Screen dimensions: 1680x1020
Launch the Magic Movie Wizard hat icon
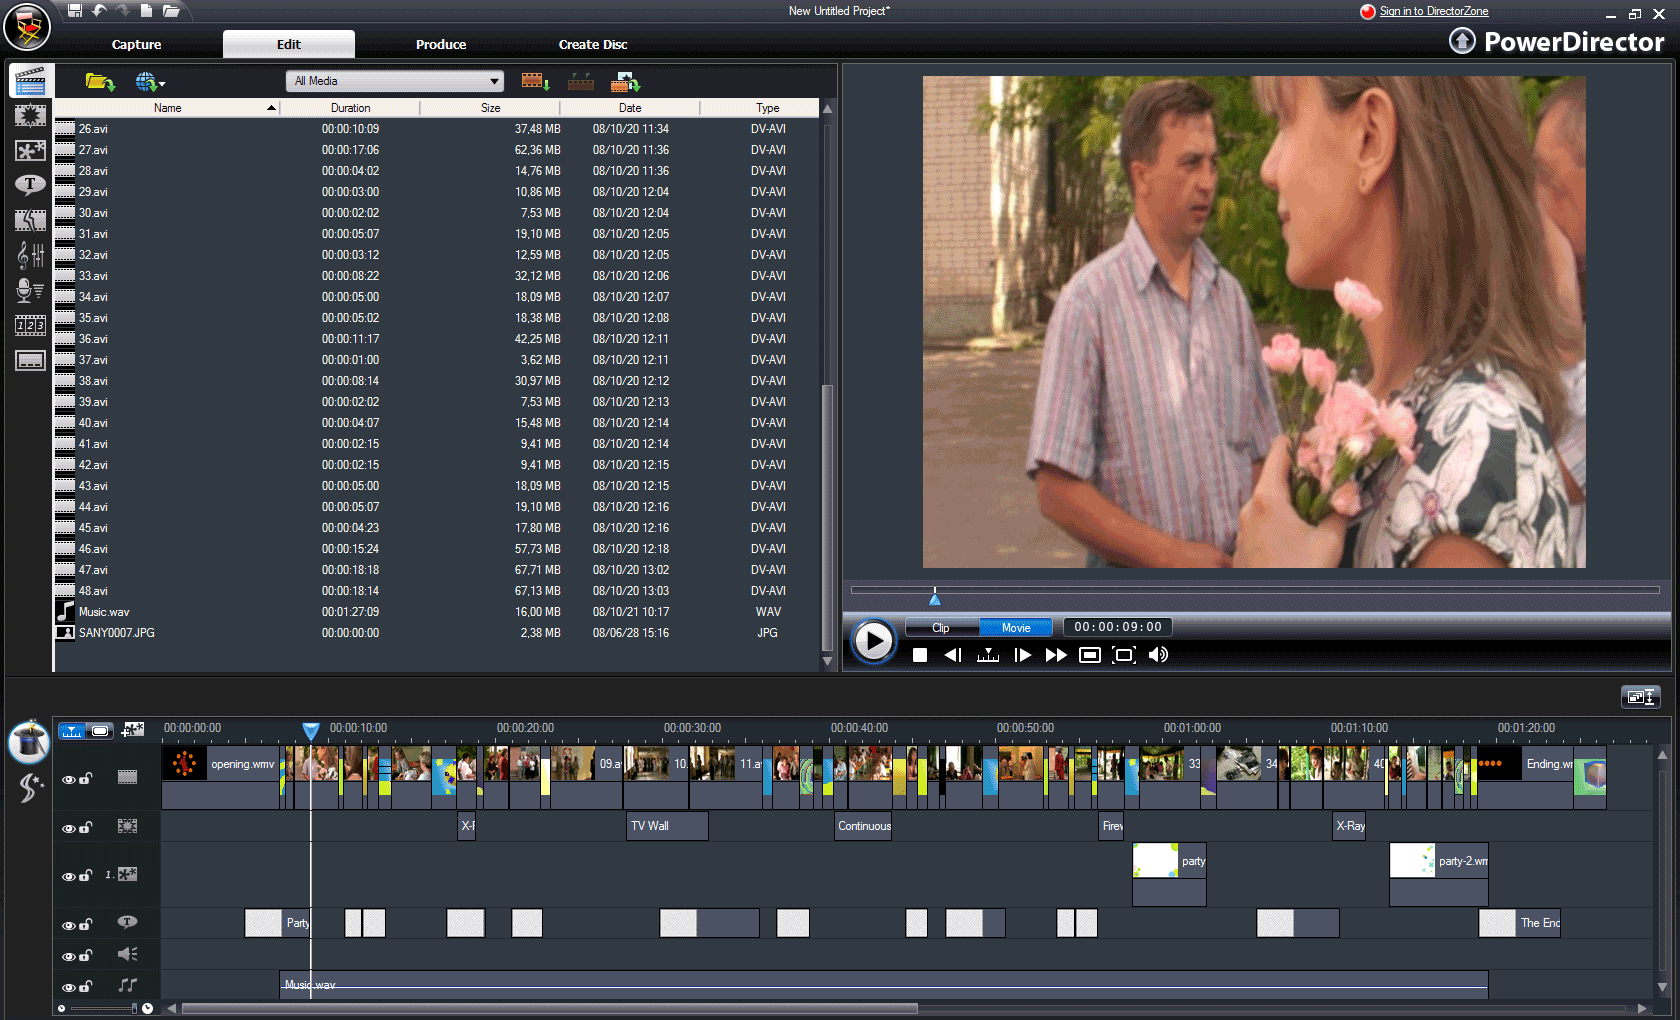point(29,743)
